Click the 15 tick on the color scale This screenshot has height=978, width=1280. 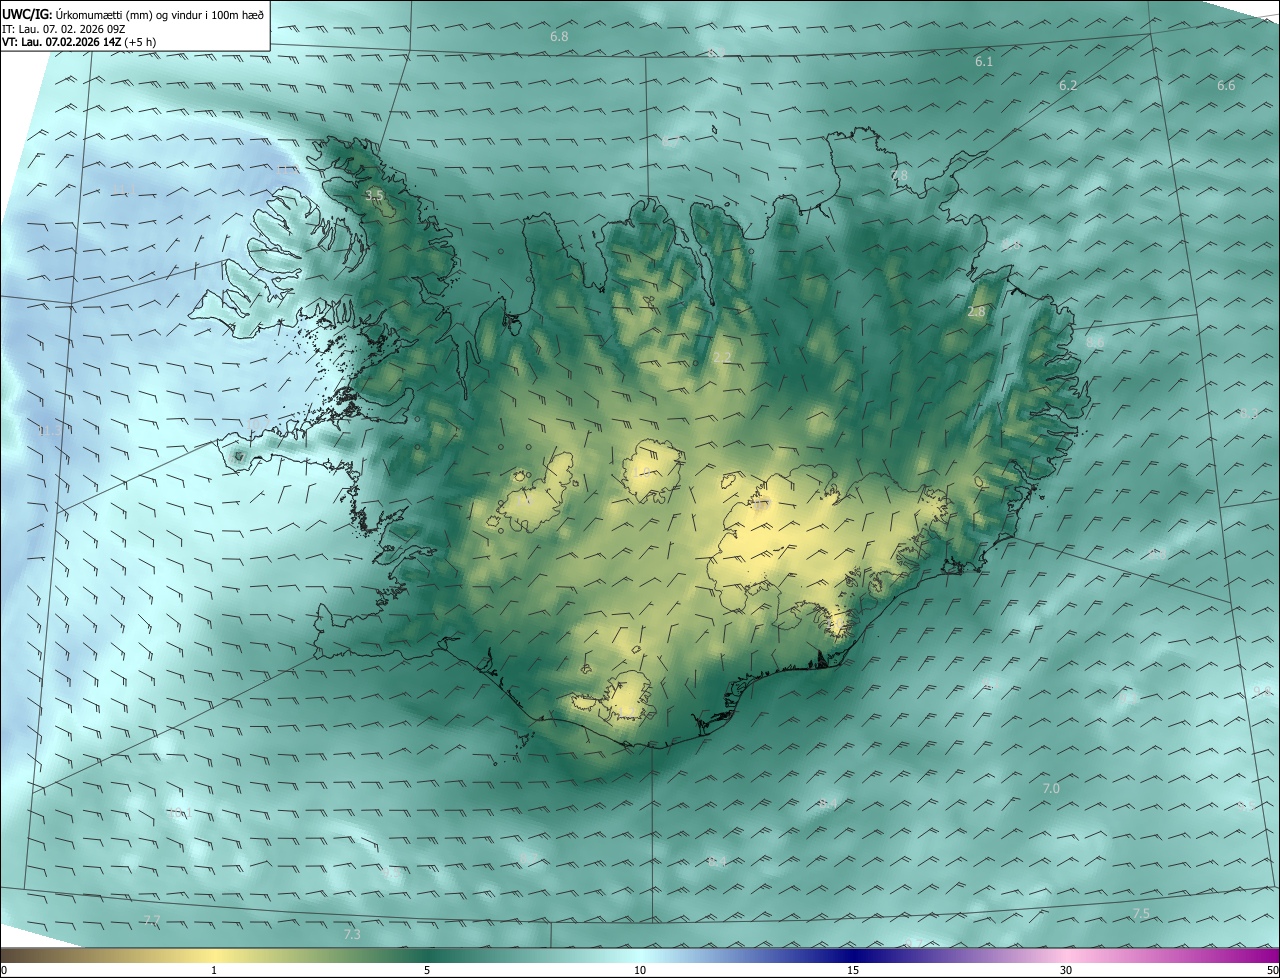(x=853, y=970)
